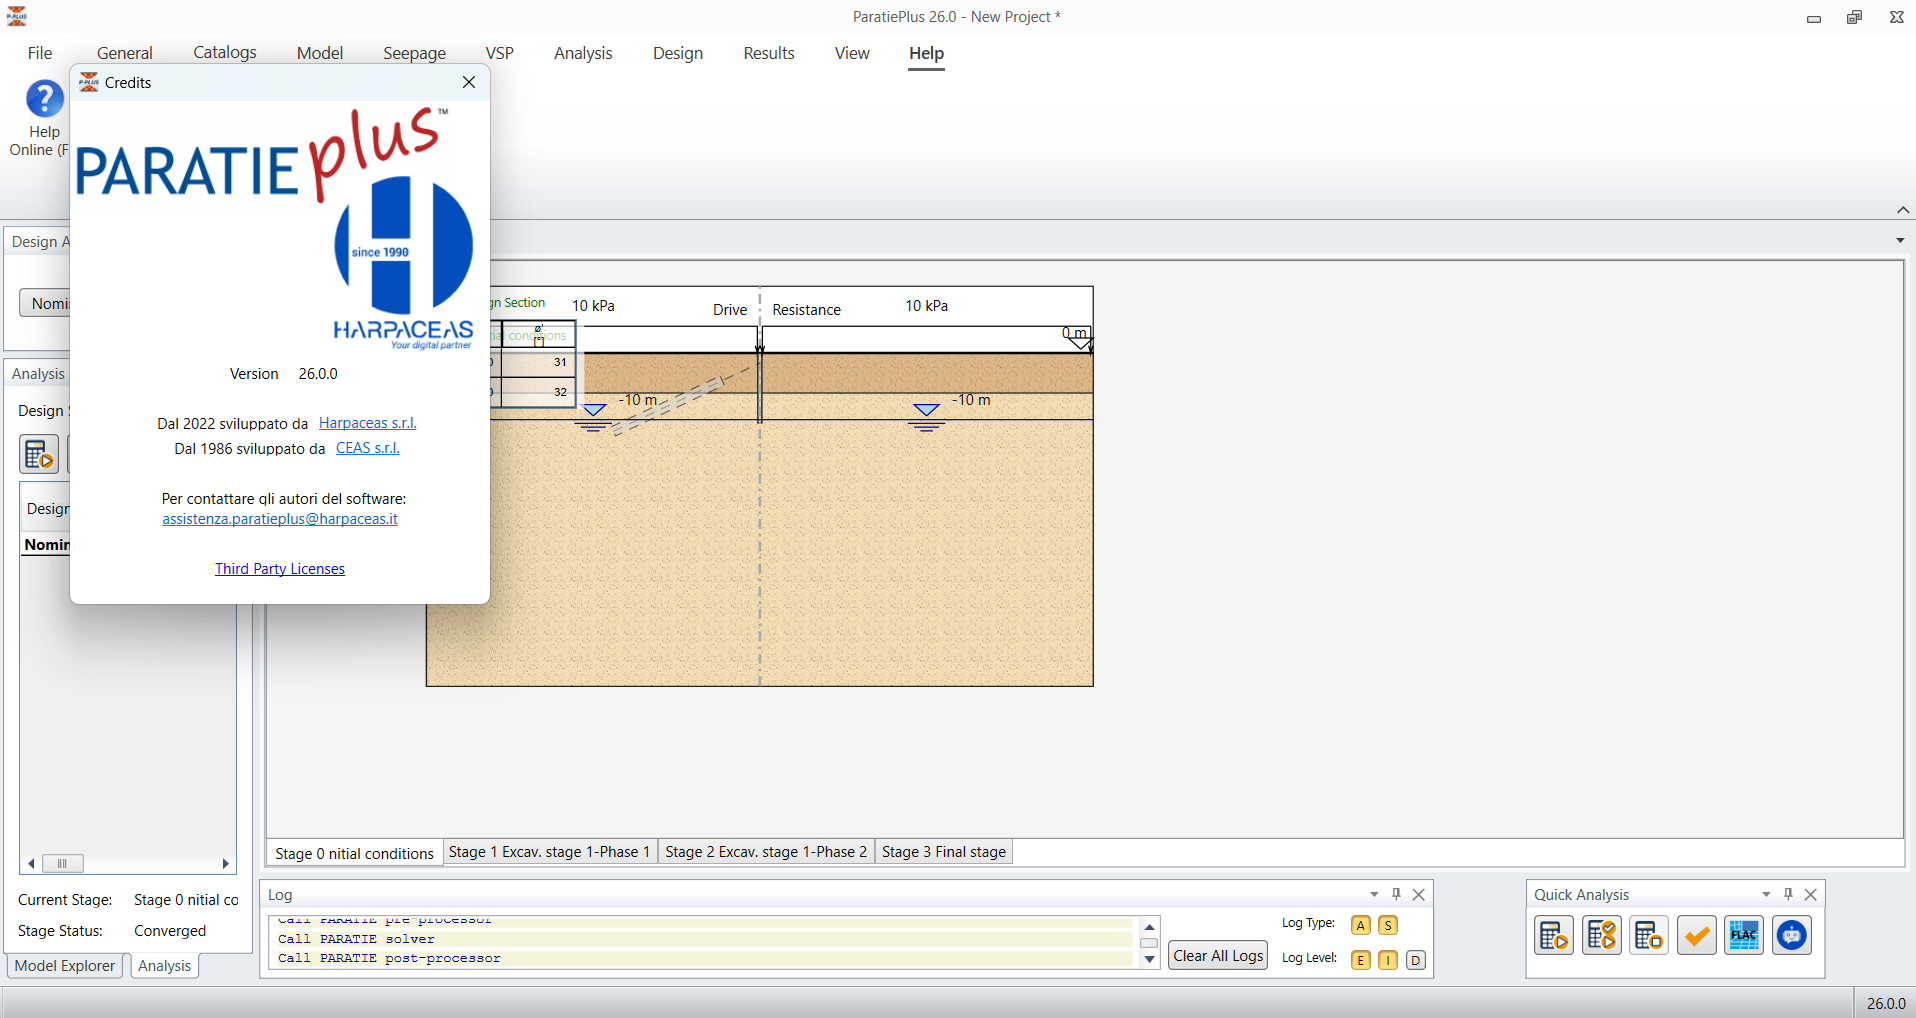The height and width of the screenshot is (1018, 1916).
Task: Click the horizontal scrollbar thumb in Design panel
Action: click(x=62, y=863)
